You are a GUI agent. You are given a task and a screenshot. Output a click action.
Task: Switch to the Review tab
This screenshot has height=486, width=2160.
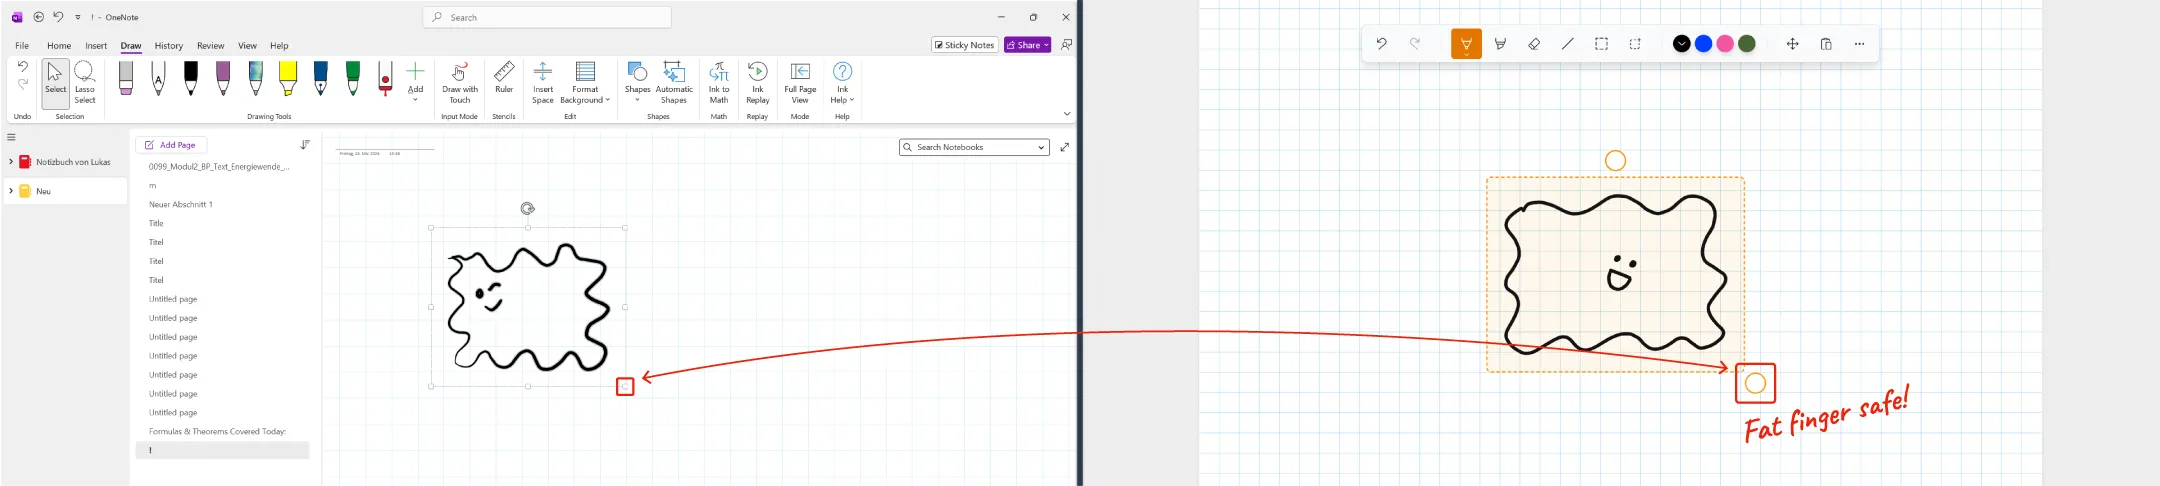pyautogui.click(x=211, y=46)
